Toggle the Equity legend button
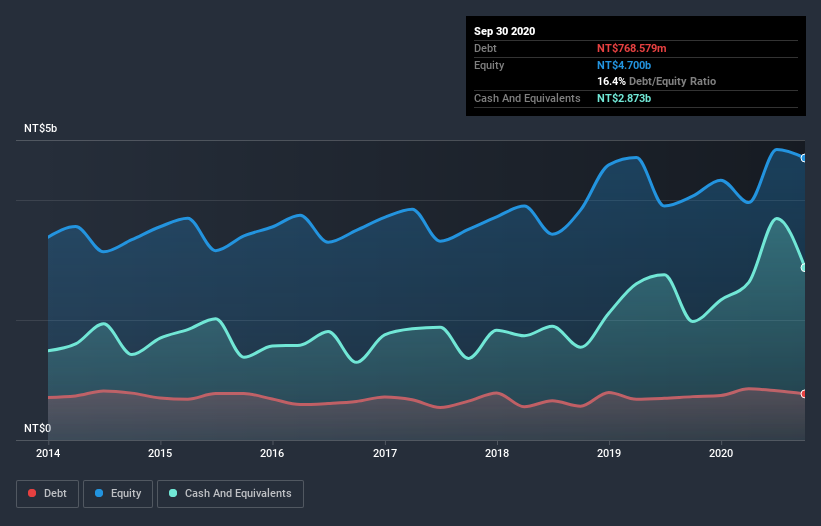 click(118, 494)
